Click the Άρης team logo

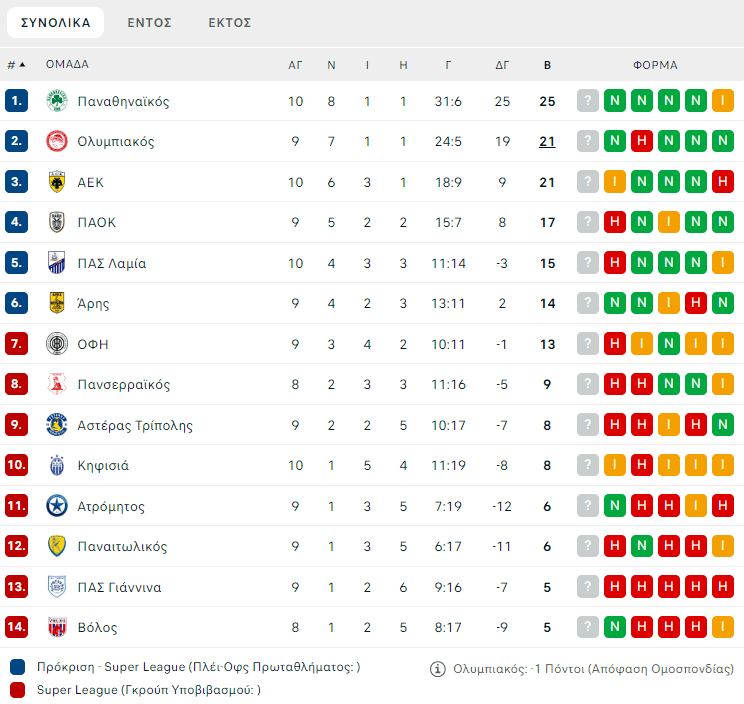coord(56,303)
